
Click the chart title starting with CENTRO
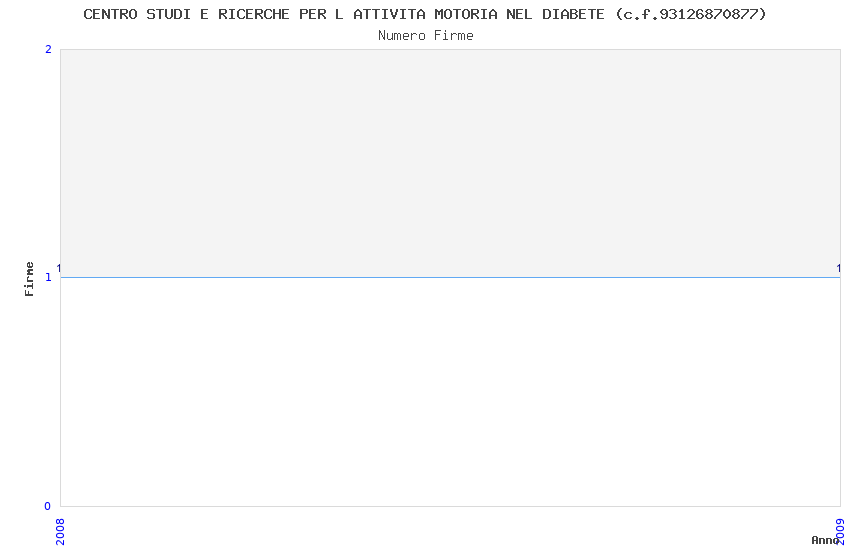(x=424, y=14)
